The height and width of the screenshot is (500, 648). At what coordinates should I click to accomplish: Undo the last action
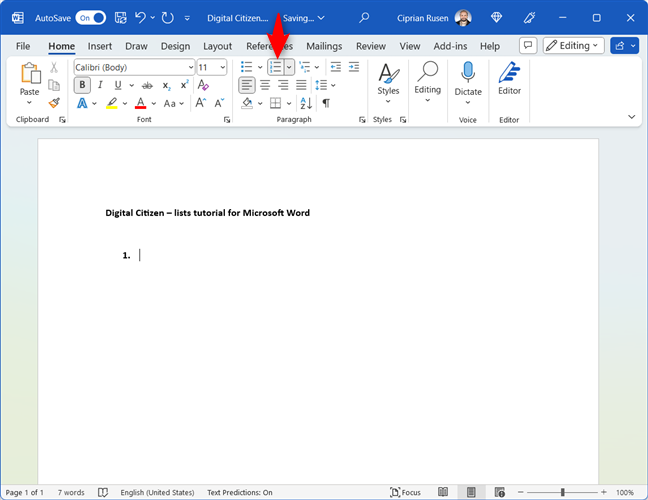pos(141,18)
